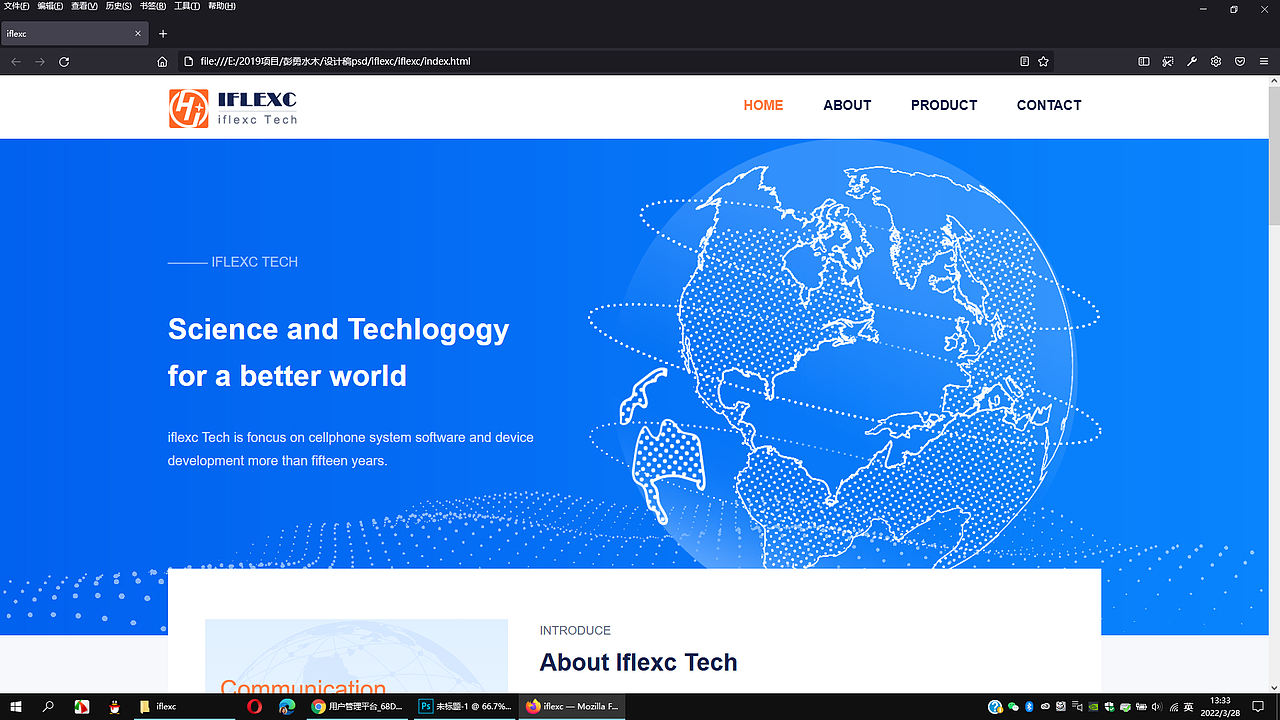Open the CONTACT nav link
The height and width of the screenshot is (720, 1280).
click(x=1049, y=105)
